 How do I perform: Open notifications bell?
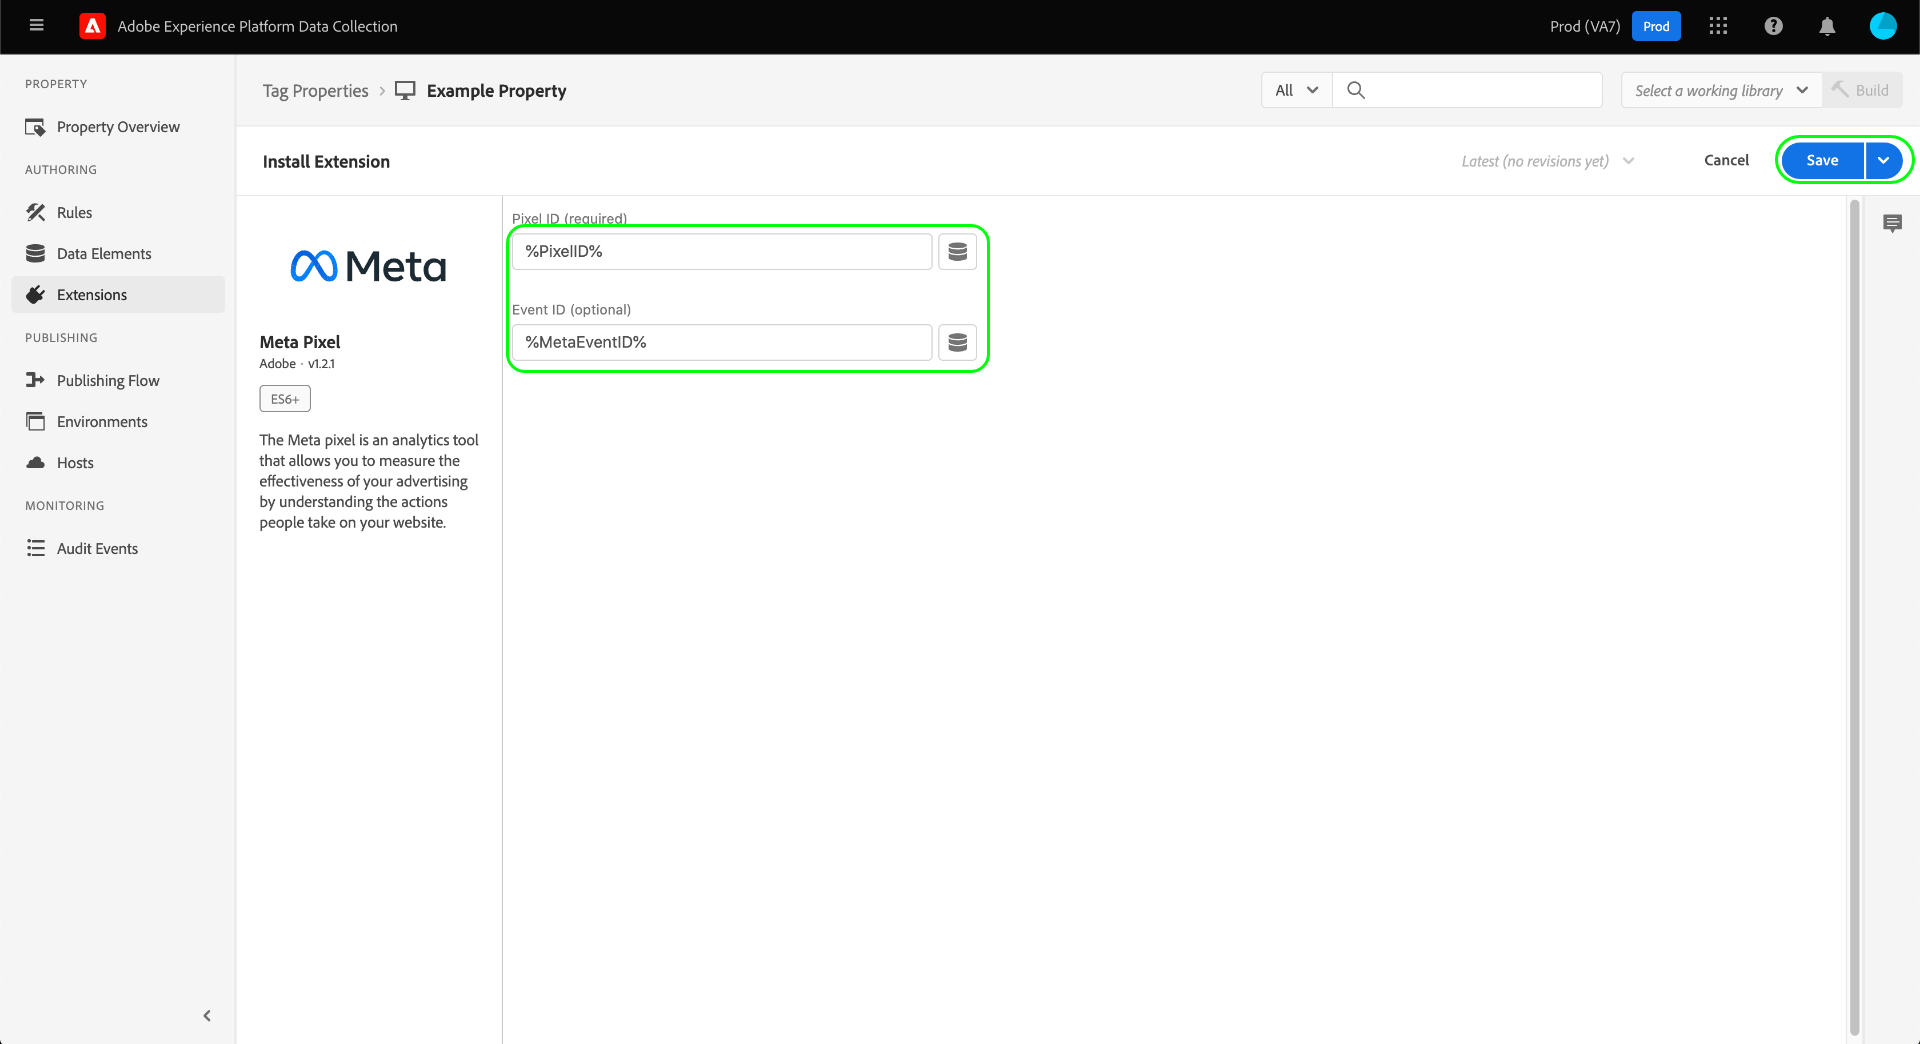[1827, 26]
